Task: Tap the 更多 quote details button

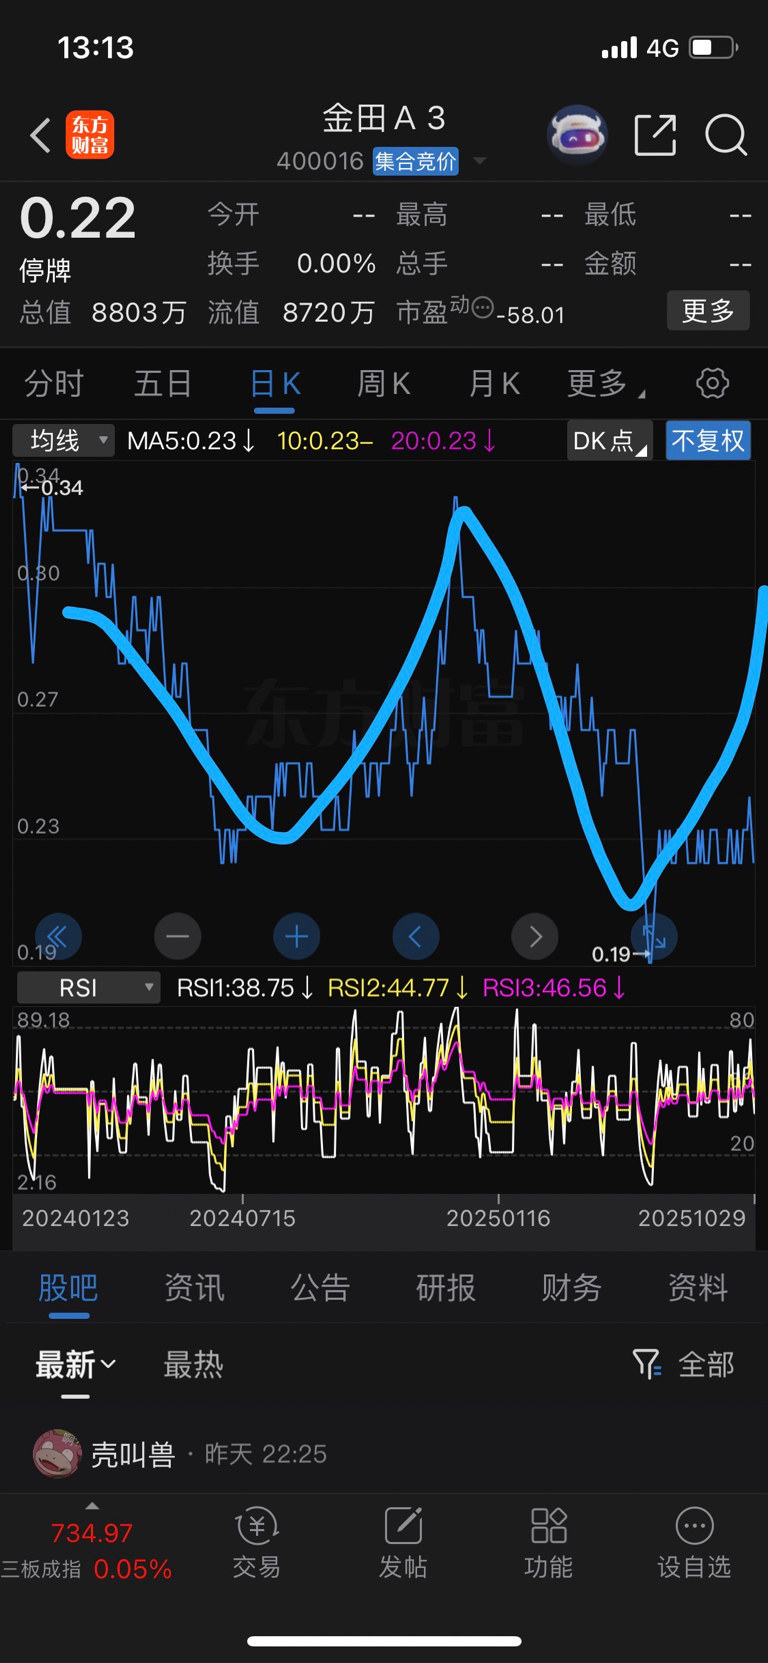Action: 708,310
